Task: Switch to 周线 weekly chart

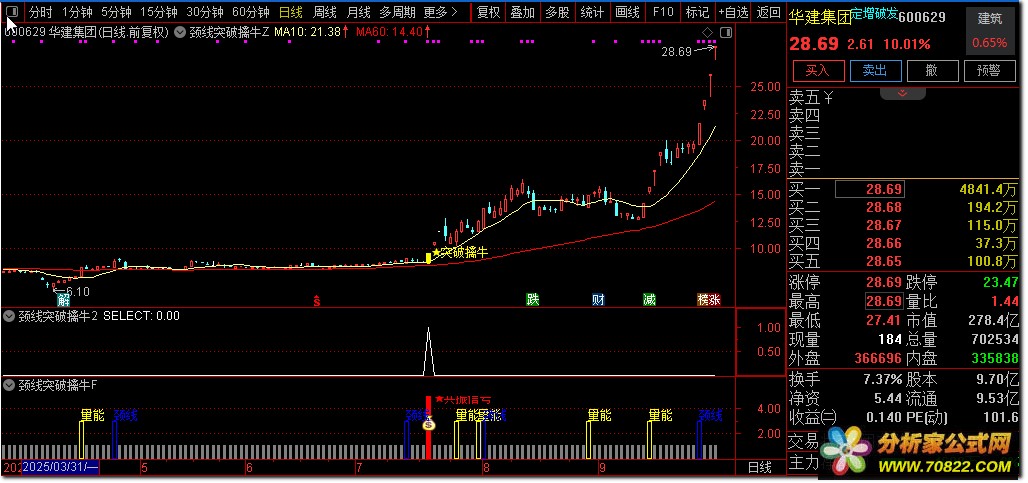Action: pyautogui.click(x=325, y=12)
